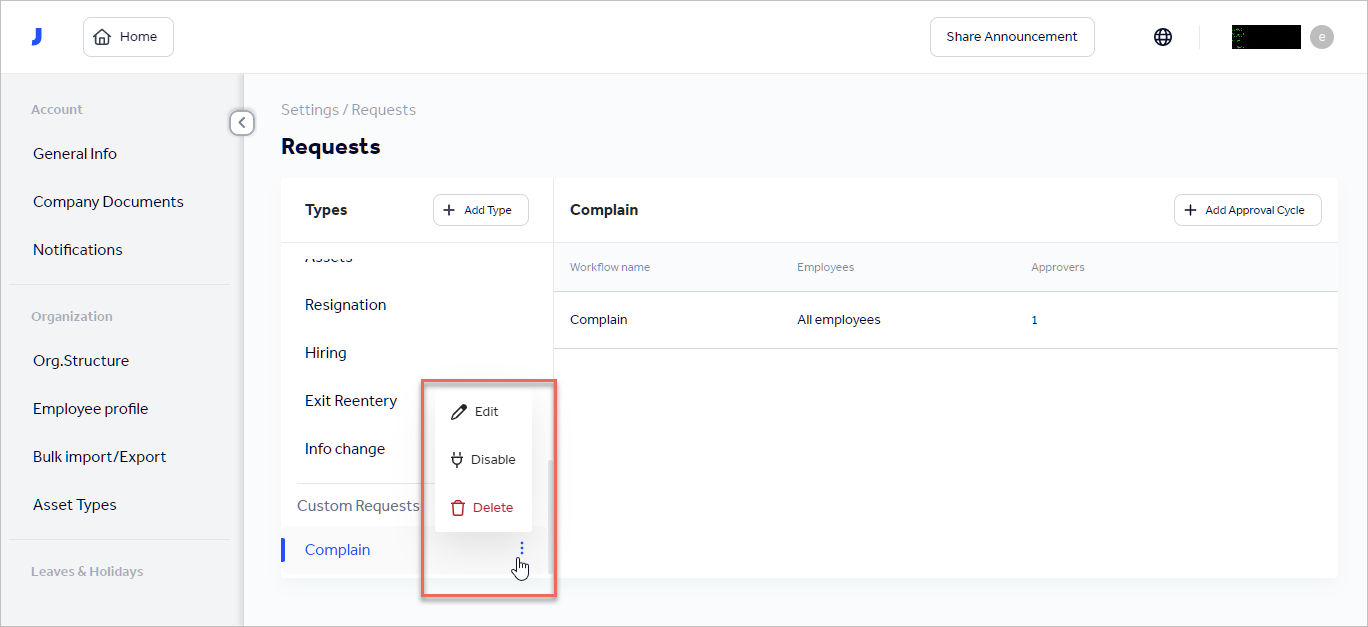The width and height of the screenshot is (1368, 627).
Task: Click the plus icon on Add Type
Action: coord(449,210)
